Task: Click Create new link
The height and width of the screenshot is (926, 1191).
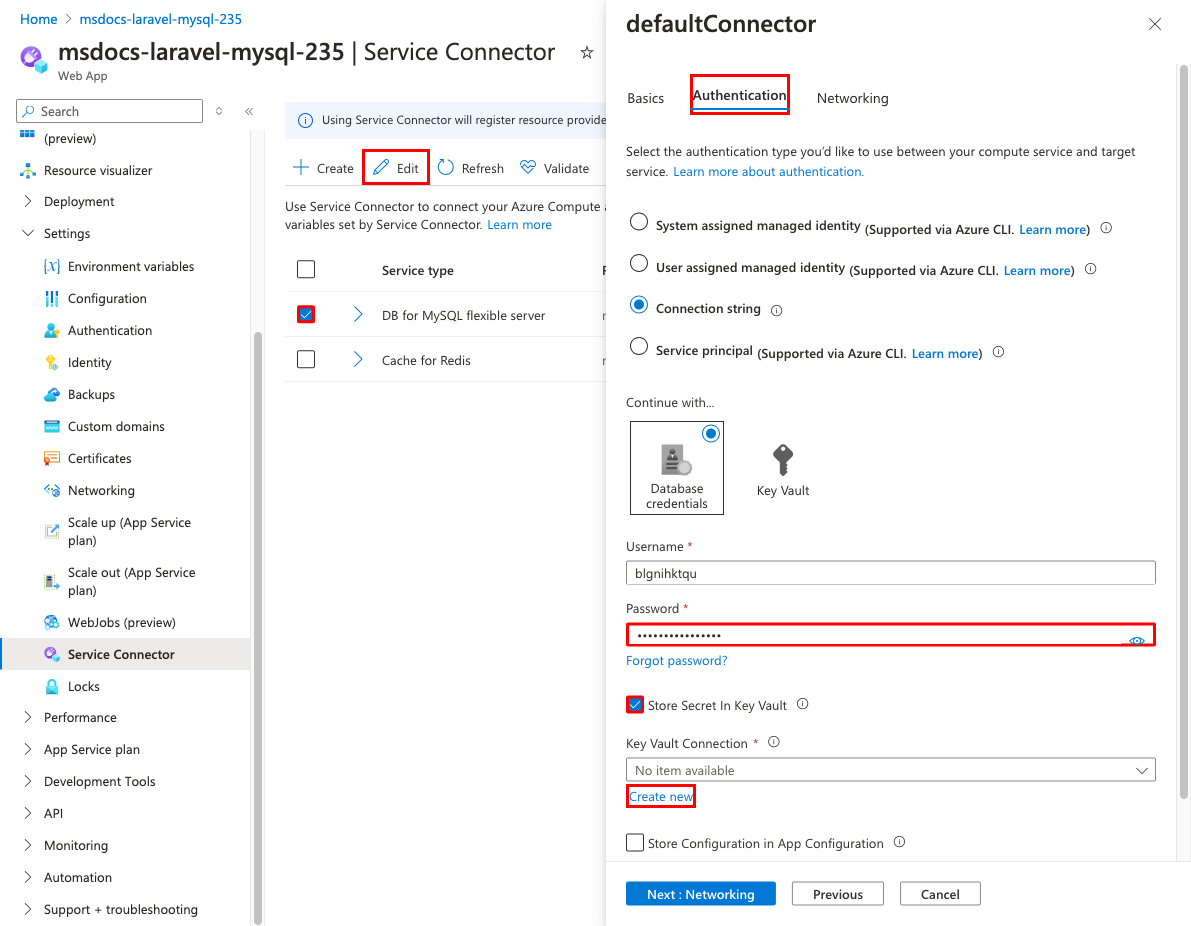Action: point(661,797)
